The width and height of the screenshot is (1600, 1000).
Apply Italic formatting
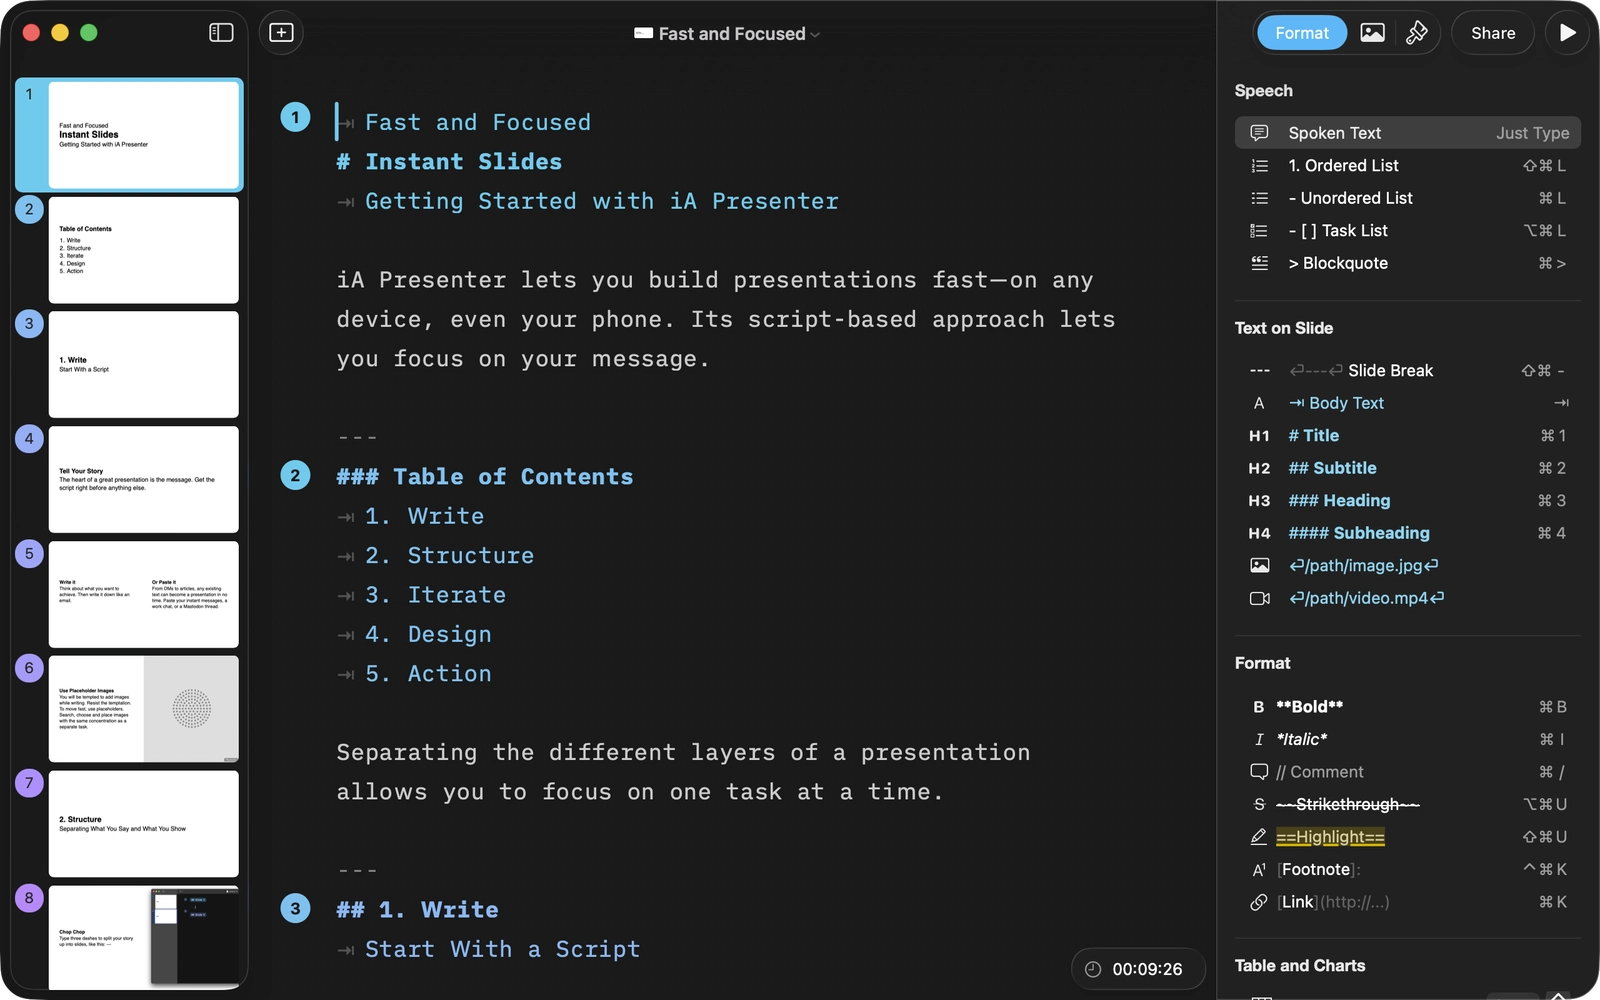pyautogui.click(x=1408, y=739)
